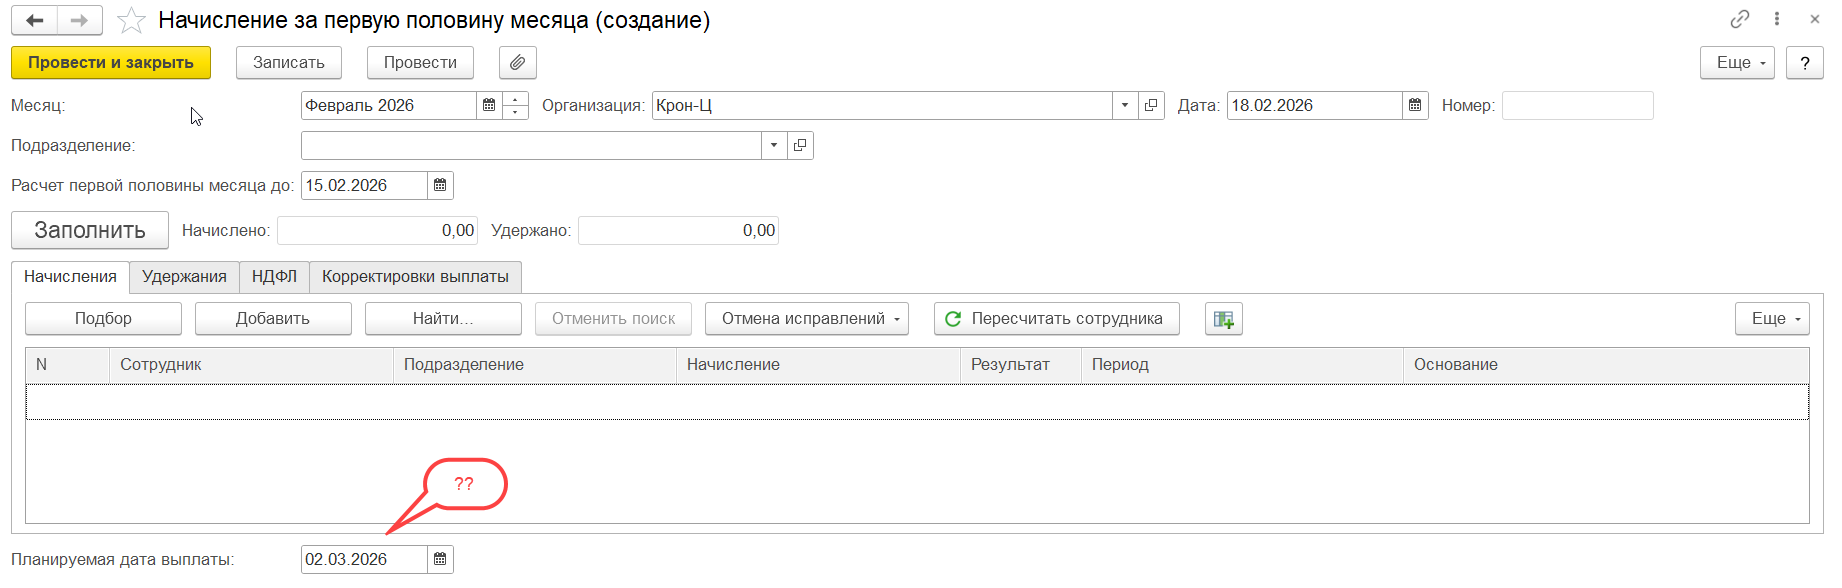Expand the top Еще menu
1842x588 pixels.
[1737, 63]
